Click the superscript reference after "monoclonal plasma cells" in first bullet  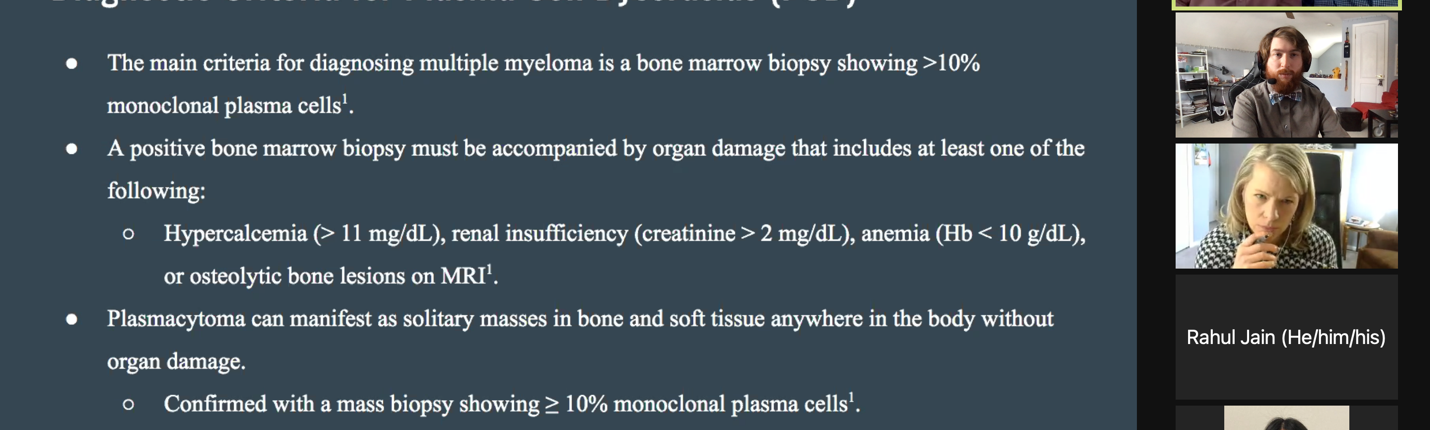click(346, 99)
